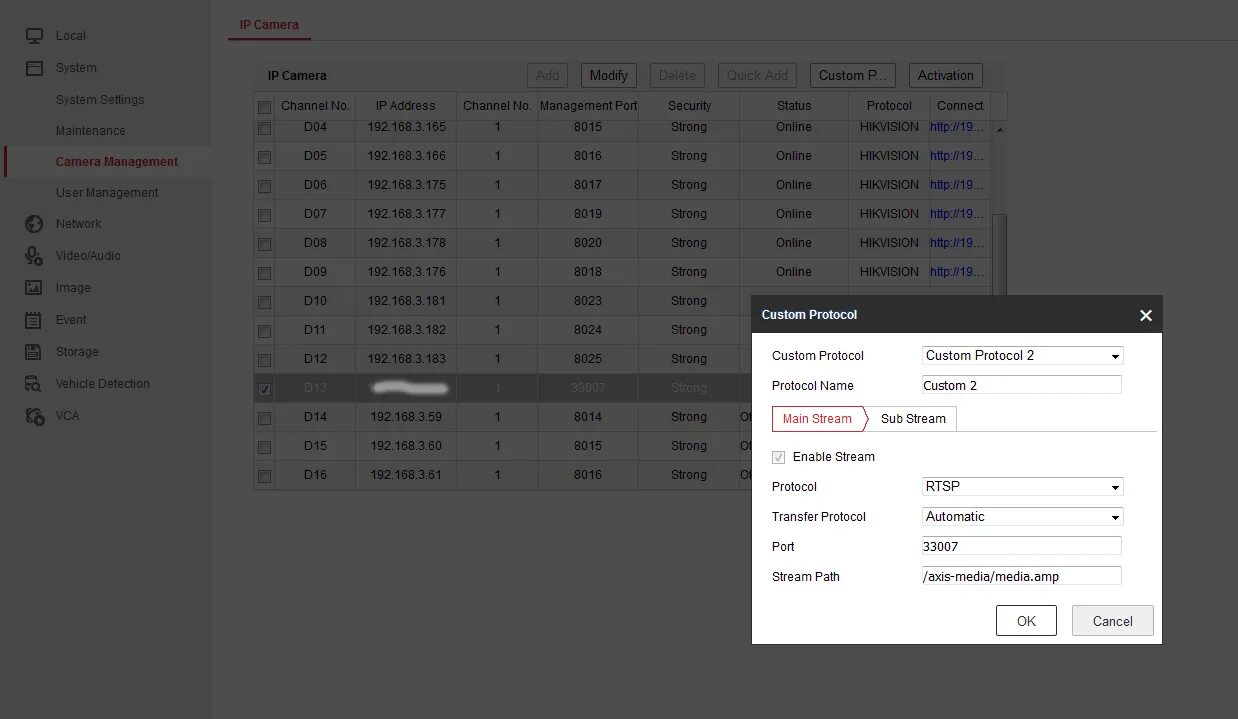Click the Storage disk icon
This screenshot has width=1238, height=719.
pos(35,352)
